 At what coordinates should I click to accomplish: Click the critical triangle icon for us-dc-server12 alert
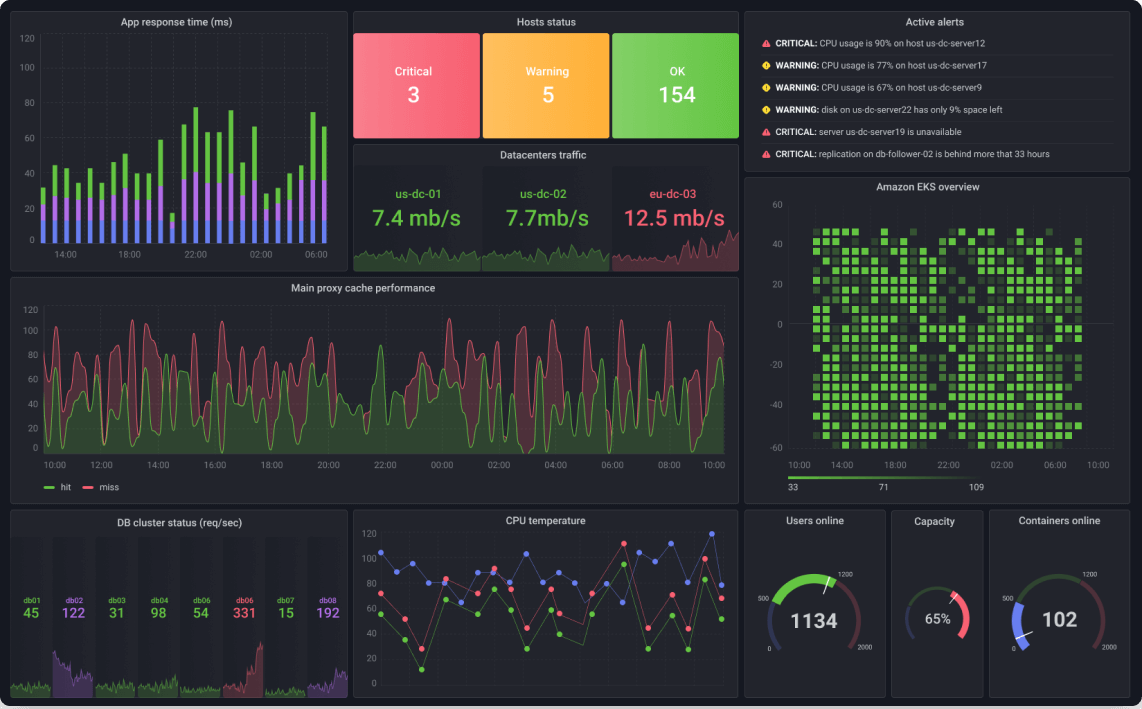tap(765, 44)
